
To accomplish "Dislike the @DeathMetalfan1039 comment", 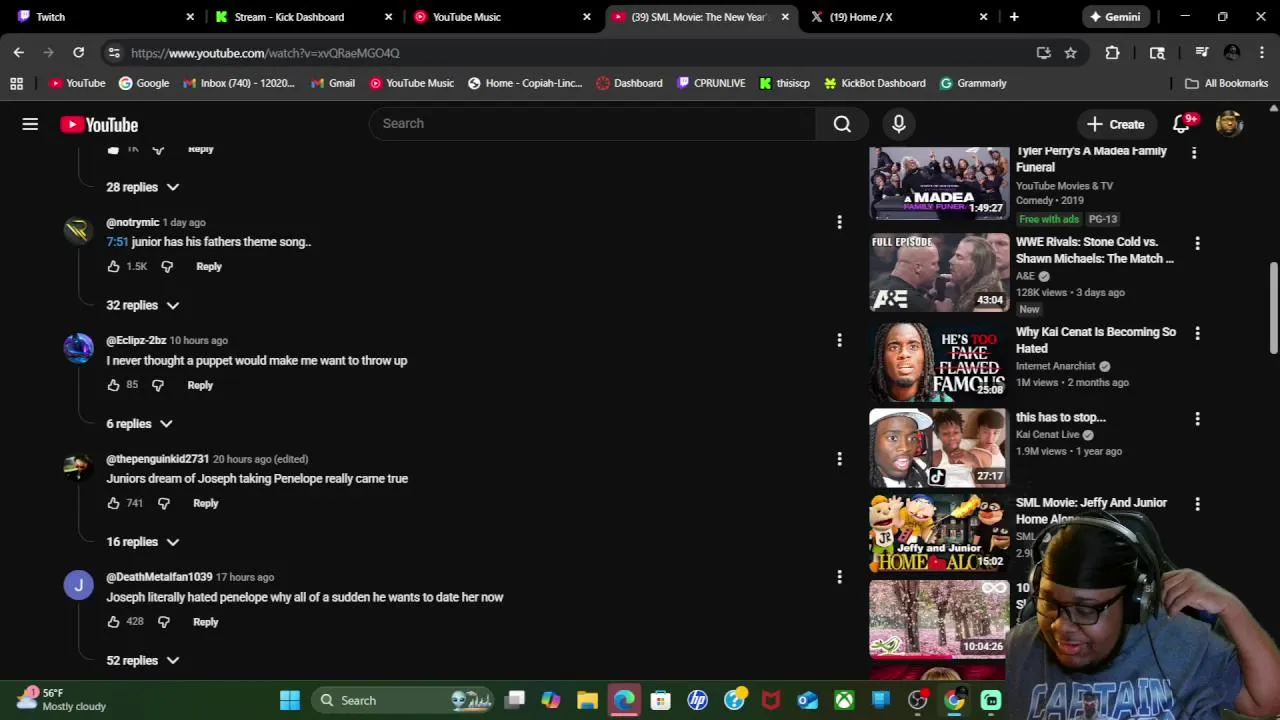I will coord(164,622).
